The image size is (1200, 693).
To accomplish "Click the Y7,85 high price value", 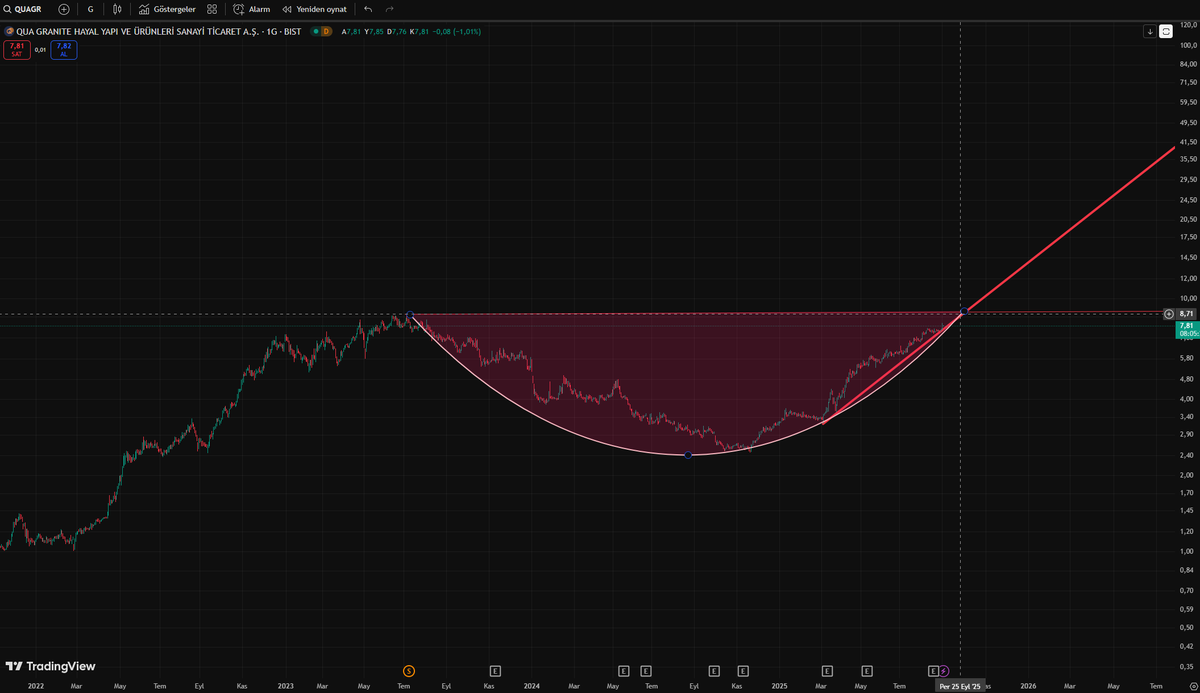I will pos(375,32).
